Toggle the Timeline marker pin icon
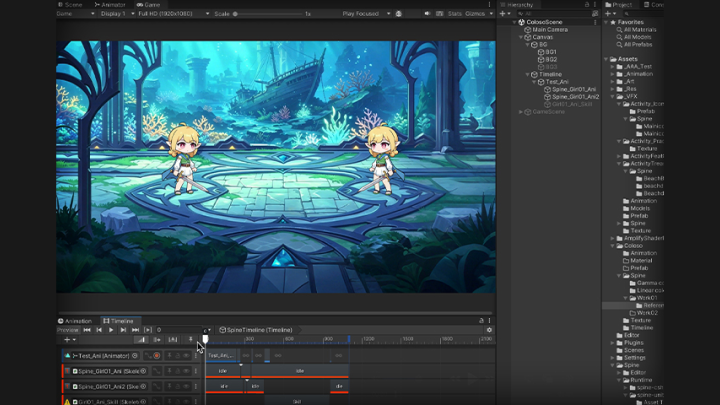The width and height of the screenshot is (720, 405). pyautogui.click(x=191, y=340)
